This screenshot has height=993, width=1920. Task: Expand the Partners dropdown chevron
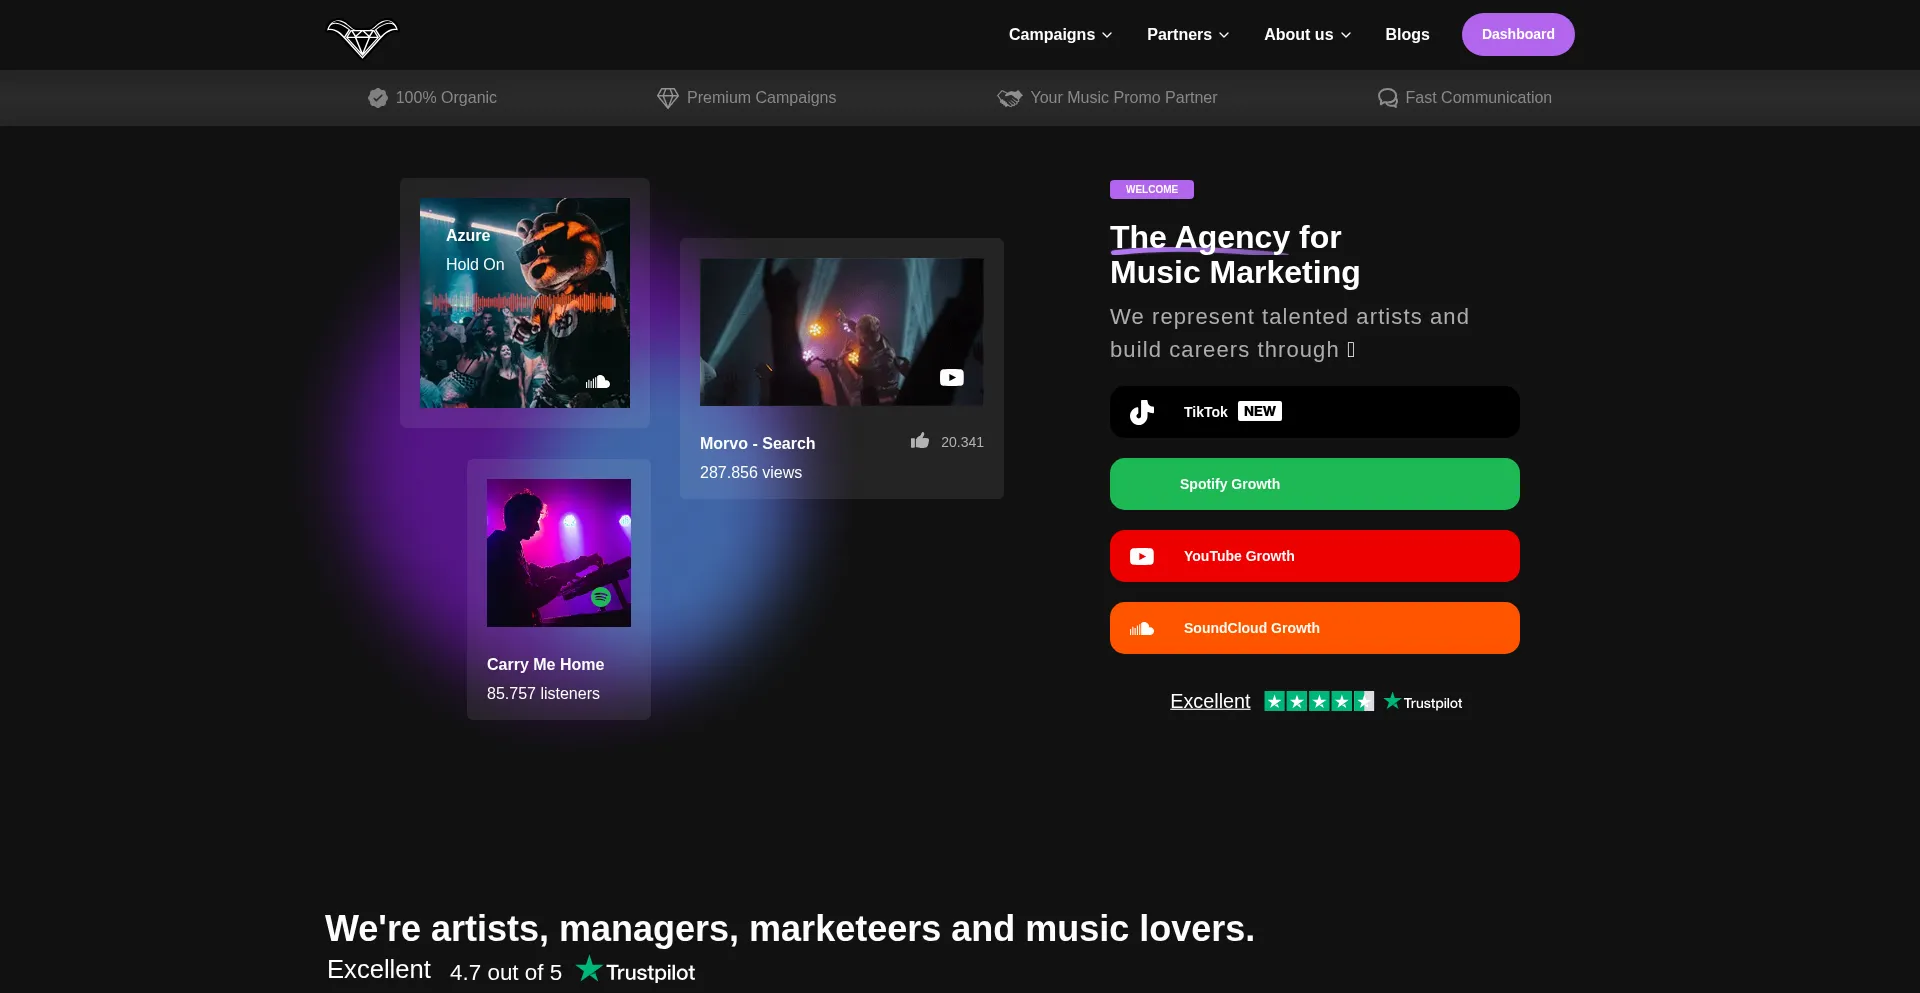[x=1224, y=35]
